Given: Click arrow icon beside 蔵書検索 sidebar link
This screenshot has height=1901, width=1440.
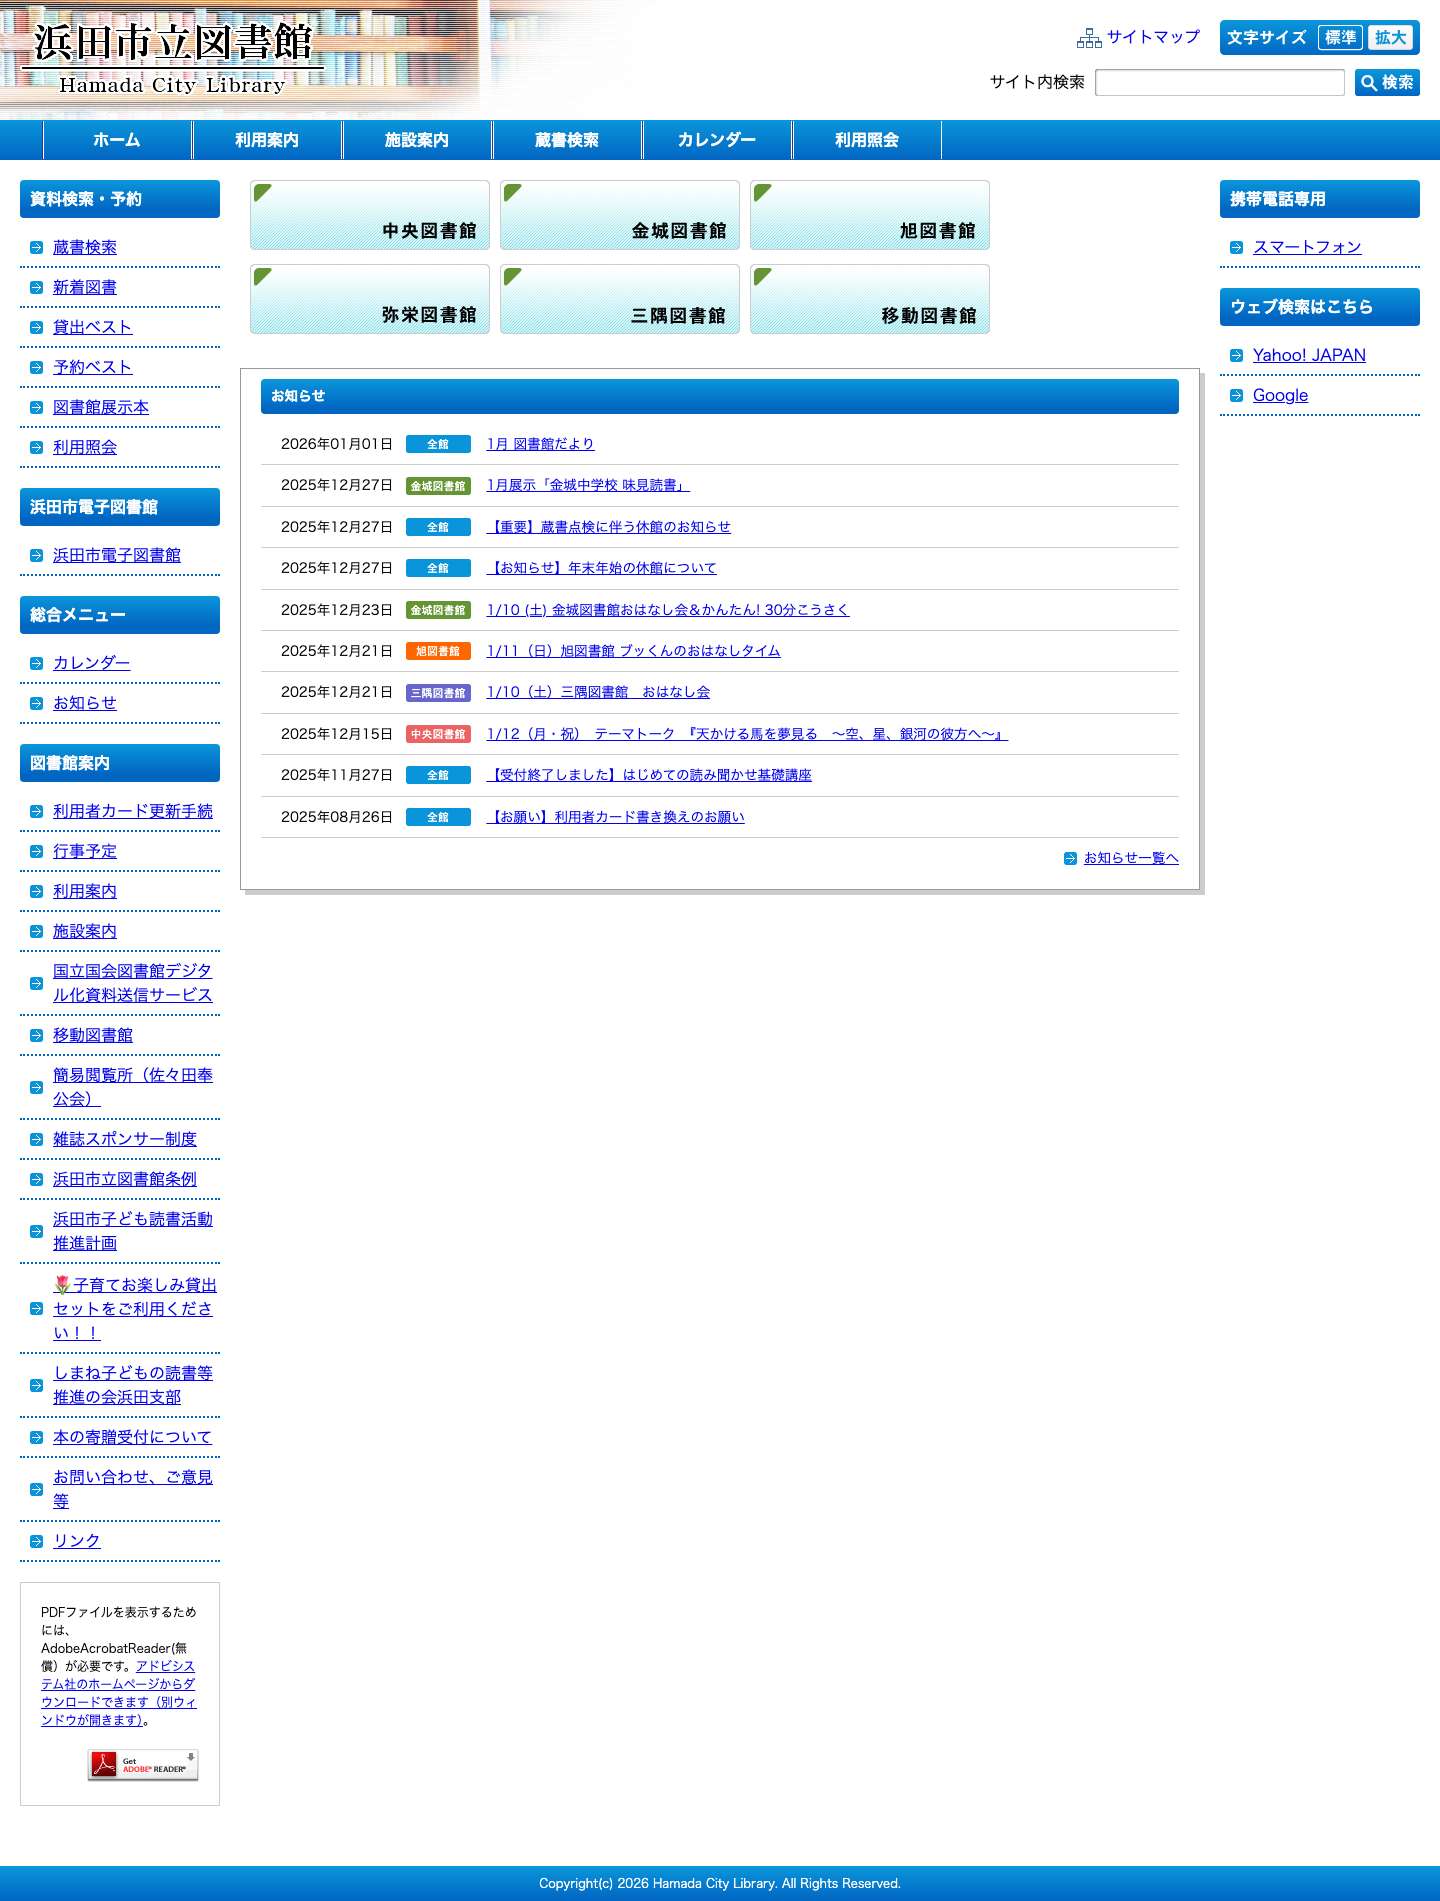Looking at the screenshot, I should pos(36,247).
